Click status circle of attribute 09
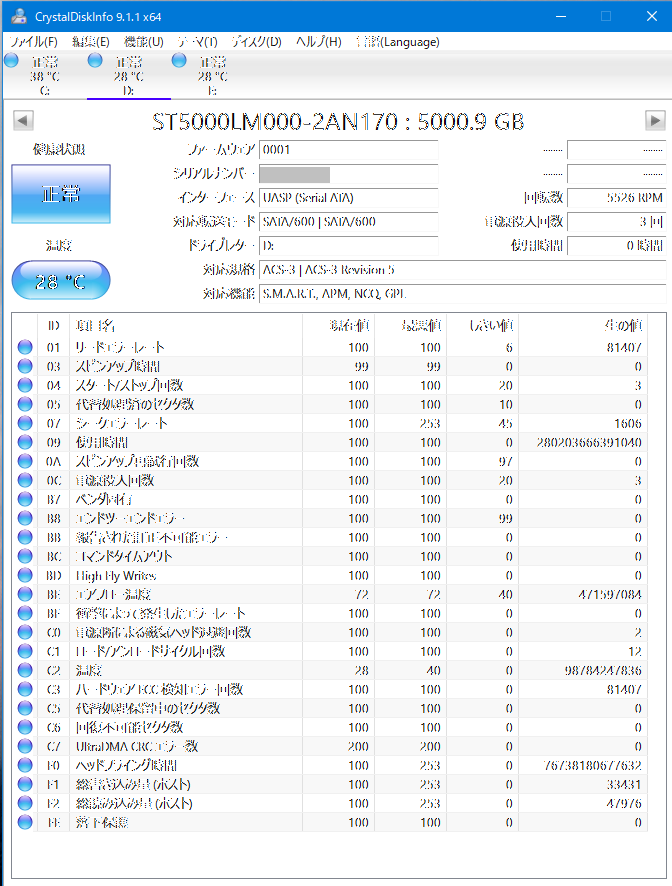Image resolution: width=672 pixels, height=886 pixels. (25, 442)
